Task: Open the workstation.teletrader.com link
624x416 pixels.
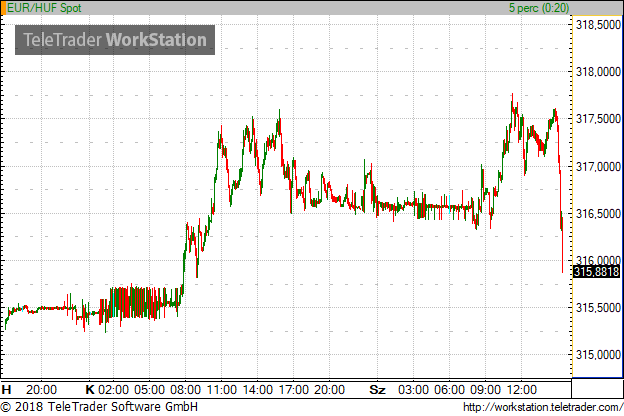Action: 543,407
